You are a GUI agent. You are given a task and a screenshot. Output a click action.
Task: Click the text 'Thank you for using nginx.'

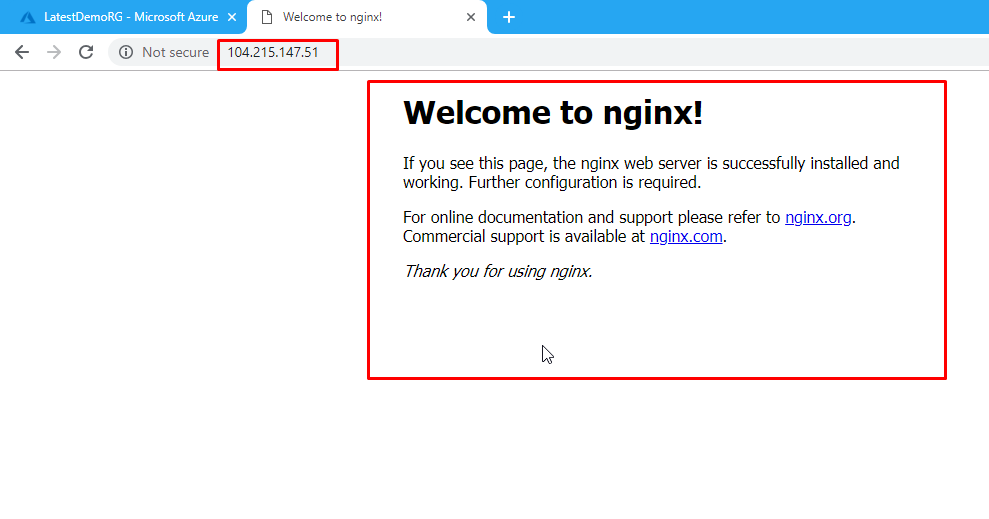pos(498,271)
